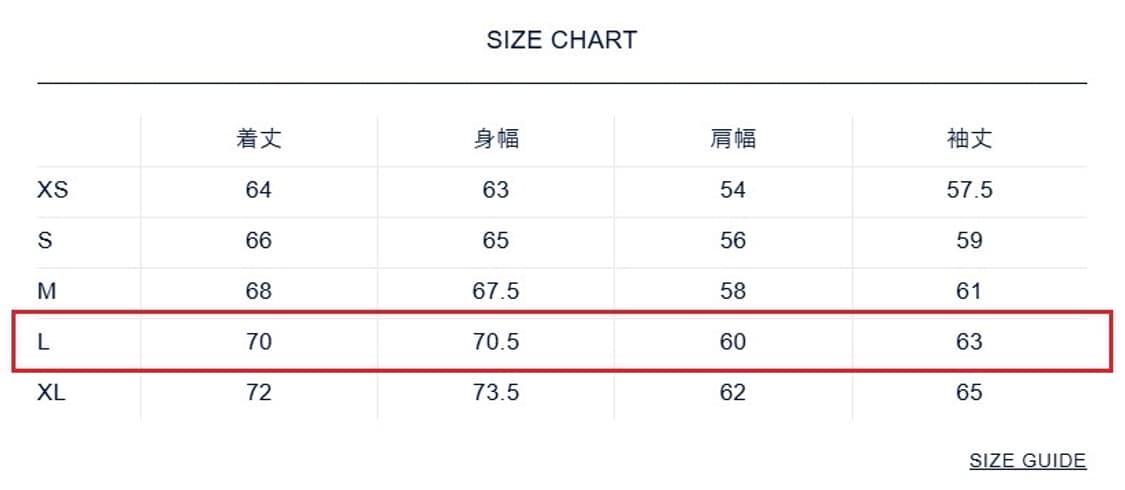
Task: Select the XS size row label
Action: (x=53, y=190)
